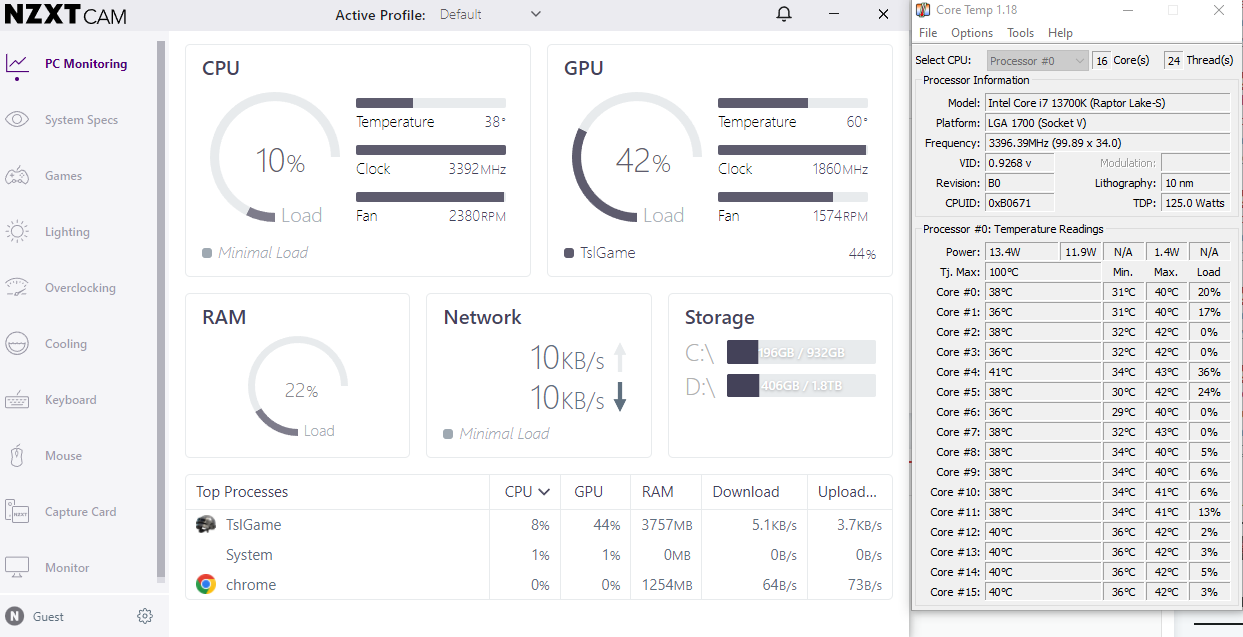Open NZXT CAM settings gear
The image size is (1243, 637).
(x=145, y=616)
